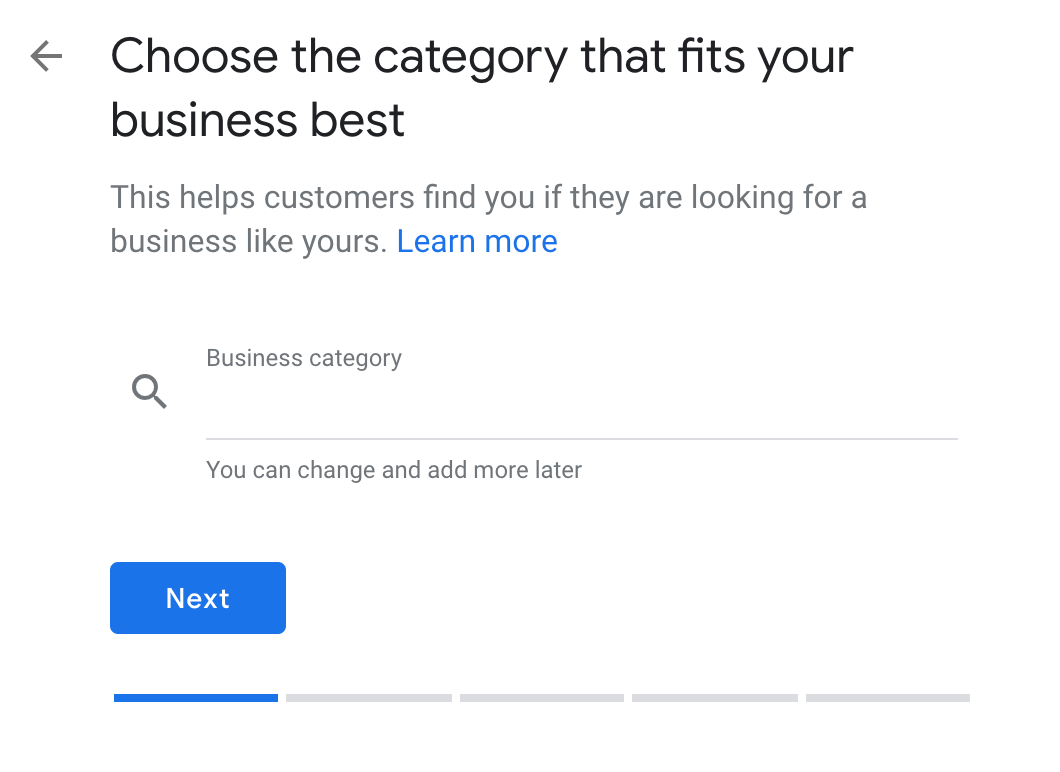Click the "business best" heading line

[258, 121]
